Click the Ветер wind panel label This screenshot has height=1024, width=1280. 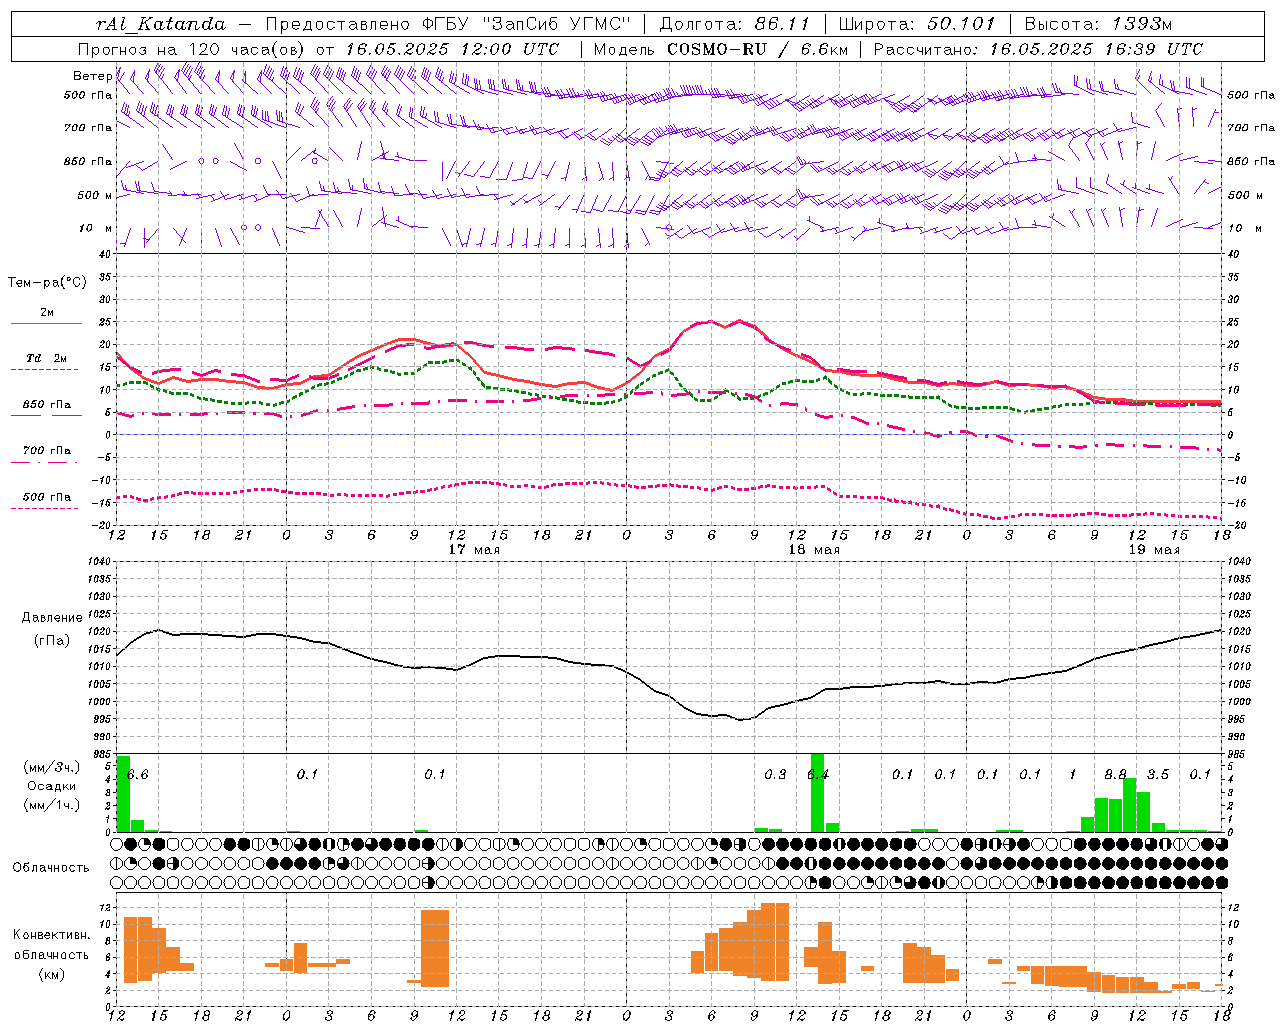(92, 76)
